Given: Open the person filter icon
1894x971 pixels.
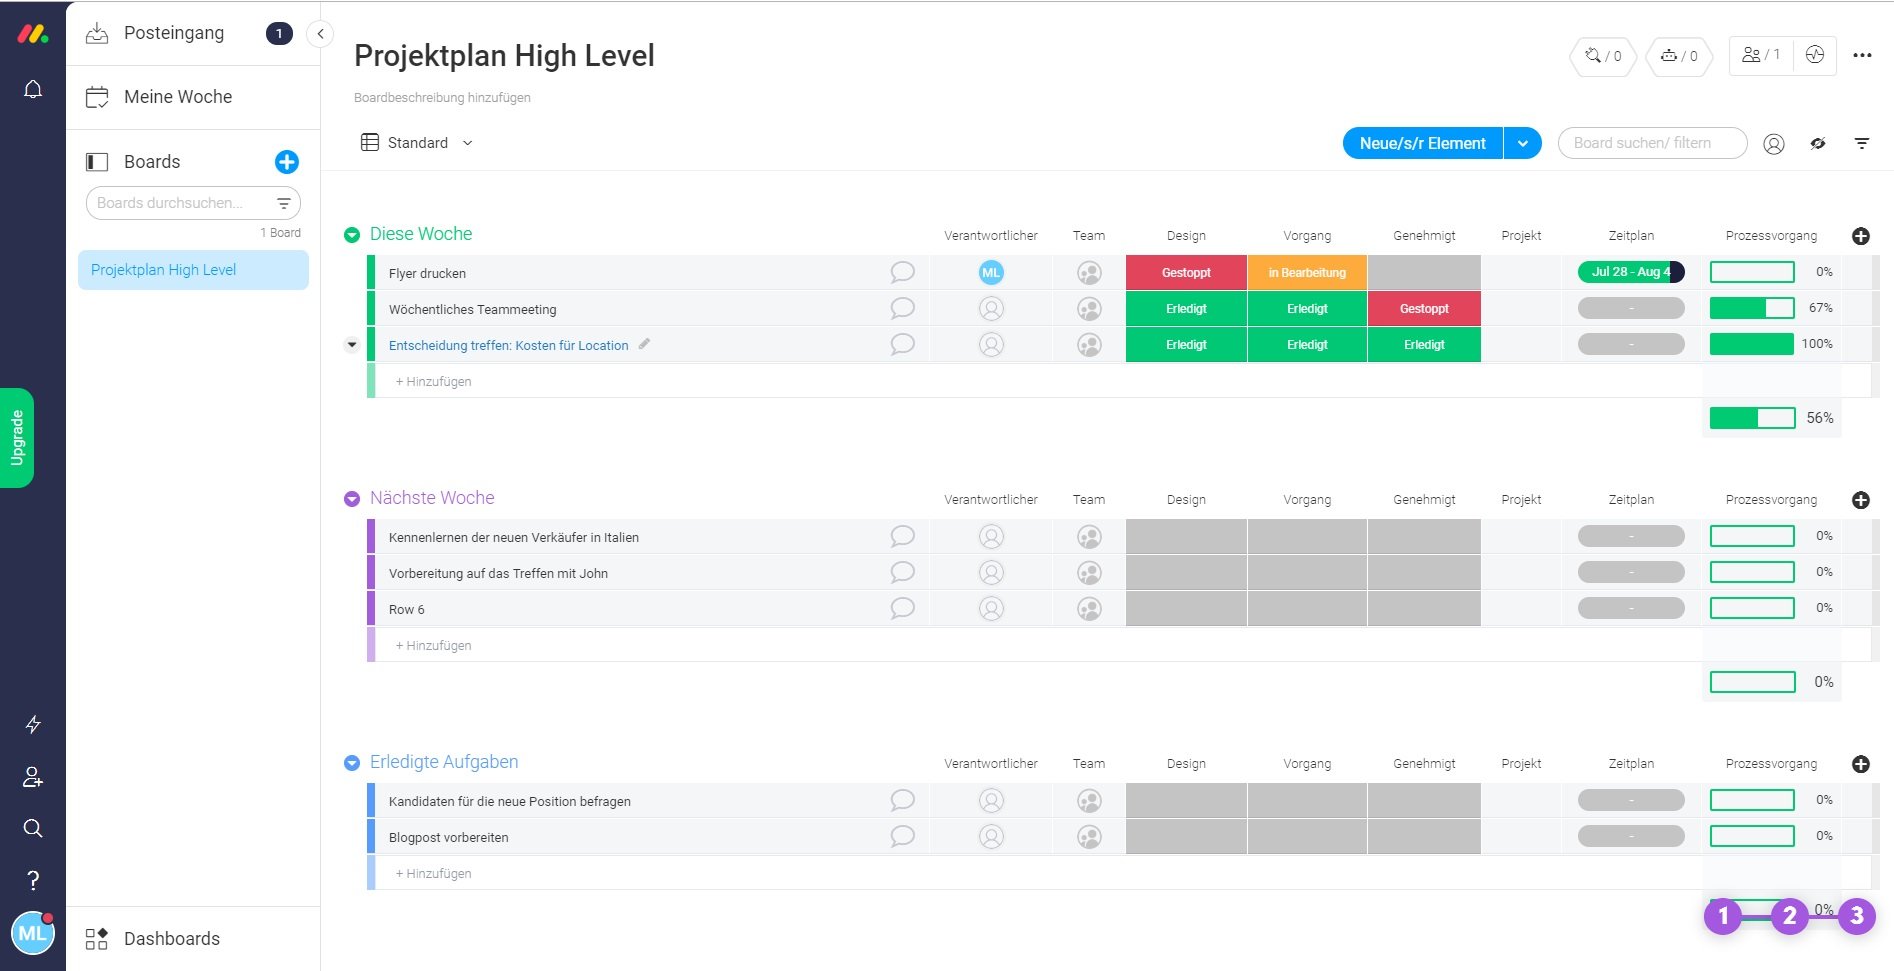Looking at the screenshot, I should (x=1774, y=144).
